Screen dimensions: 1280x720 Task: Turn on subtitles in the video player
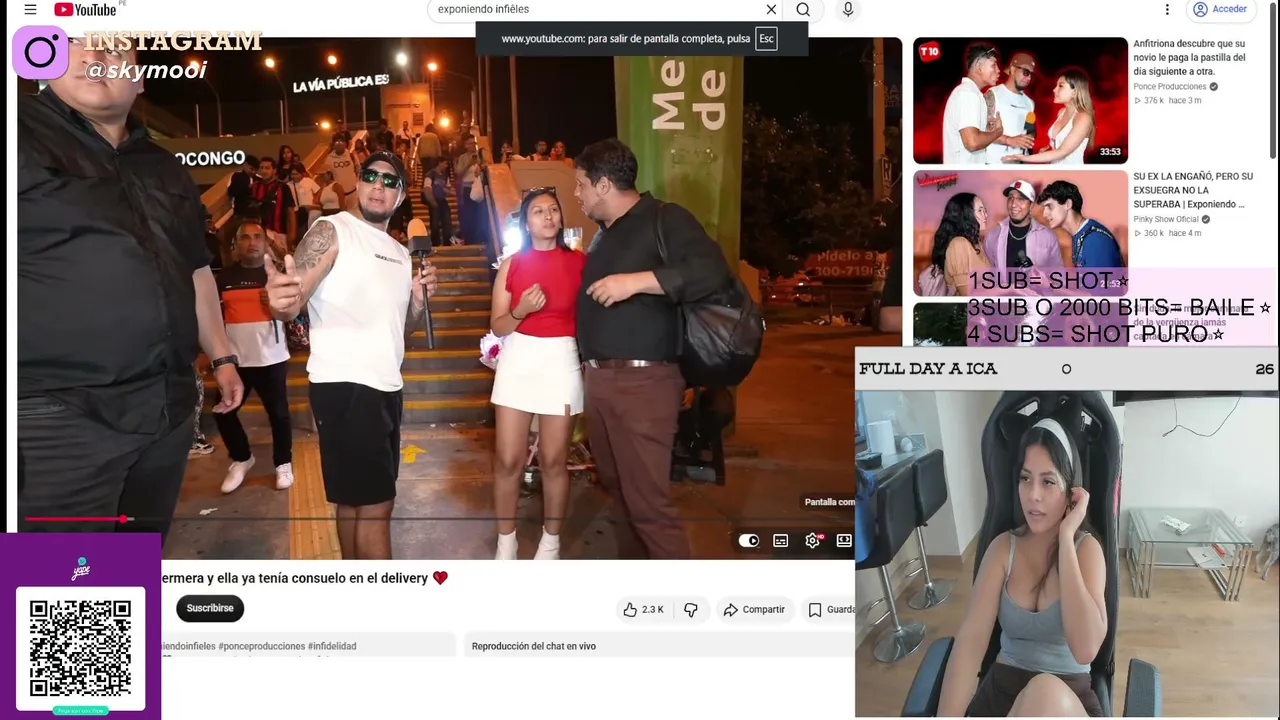[x=781, y=541]
